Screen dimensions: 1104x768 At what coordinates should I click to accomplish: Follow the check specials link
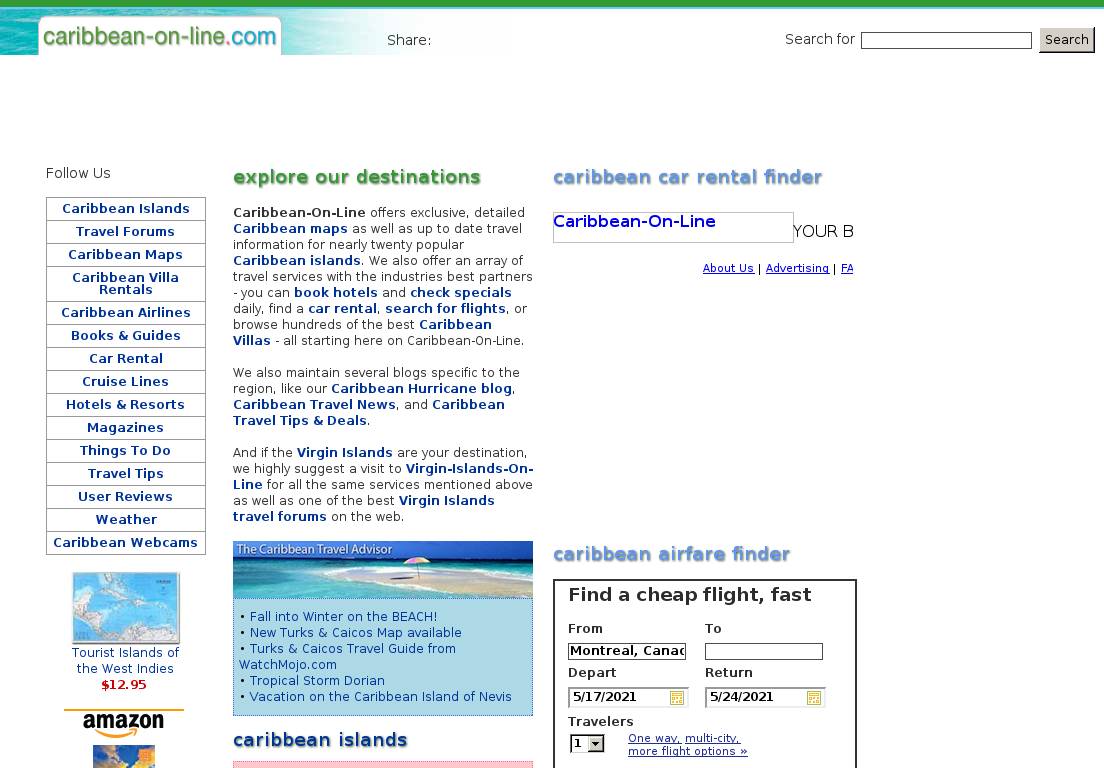[460, 293]
